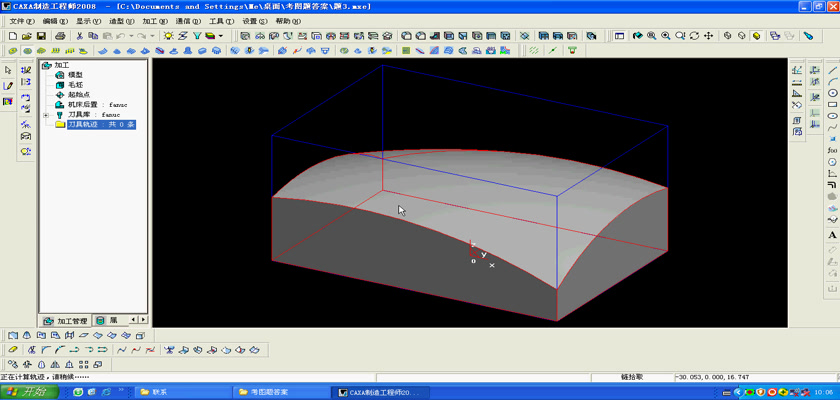Select 刀具轨迹 : 共 0 条 item
840x400 pixels.
[101, 125]
